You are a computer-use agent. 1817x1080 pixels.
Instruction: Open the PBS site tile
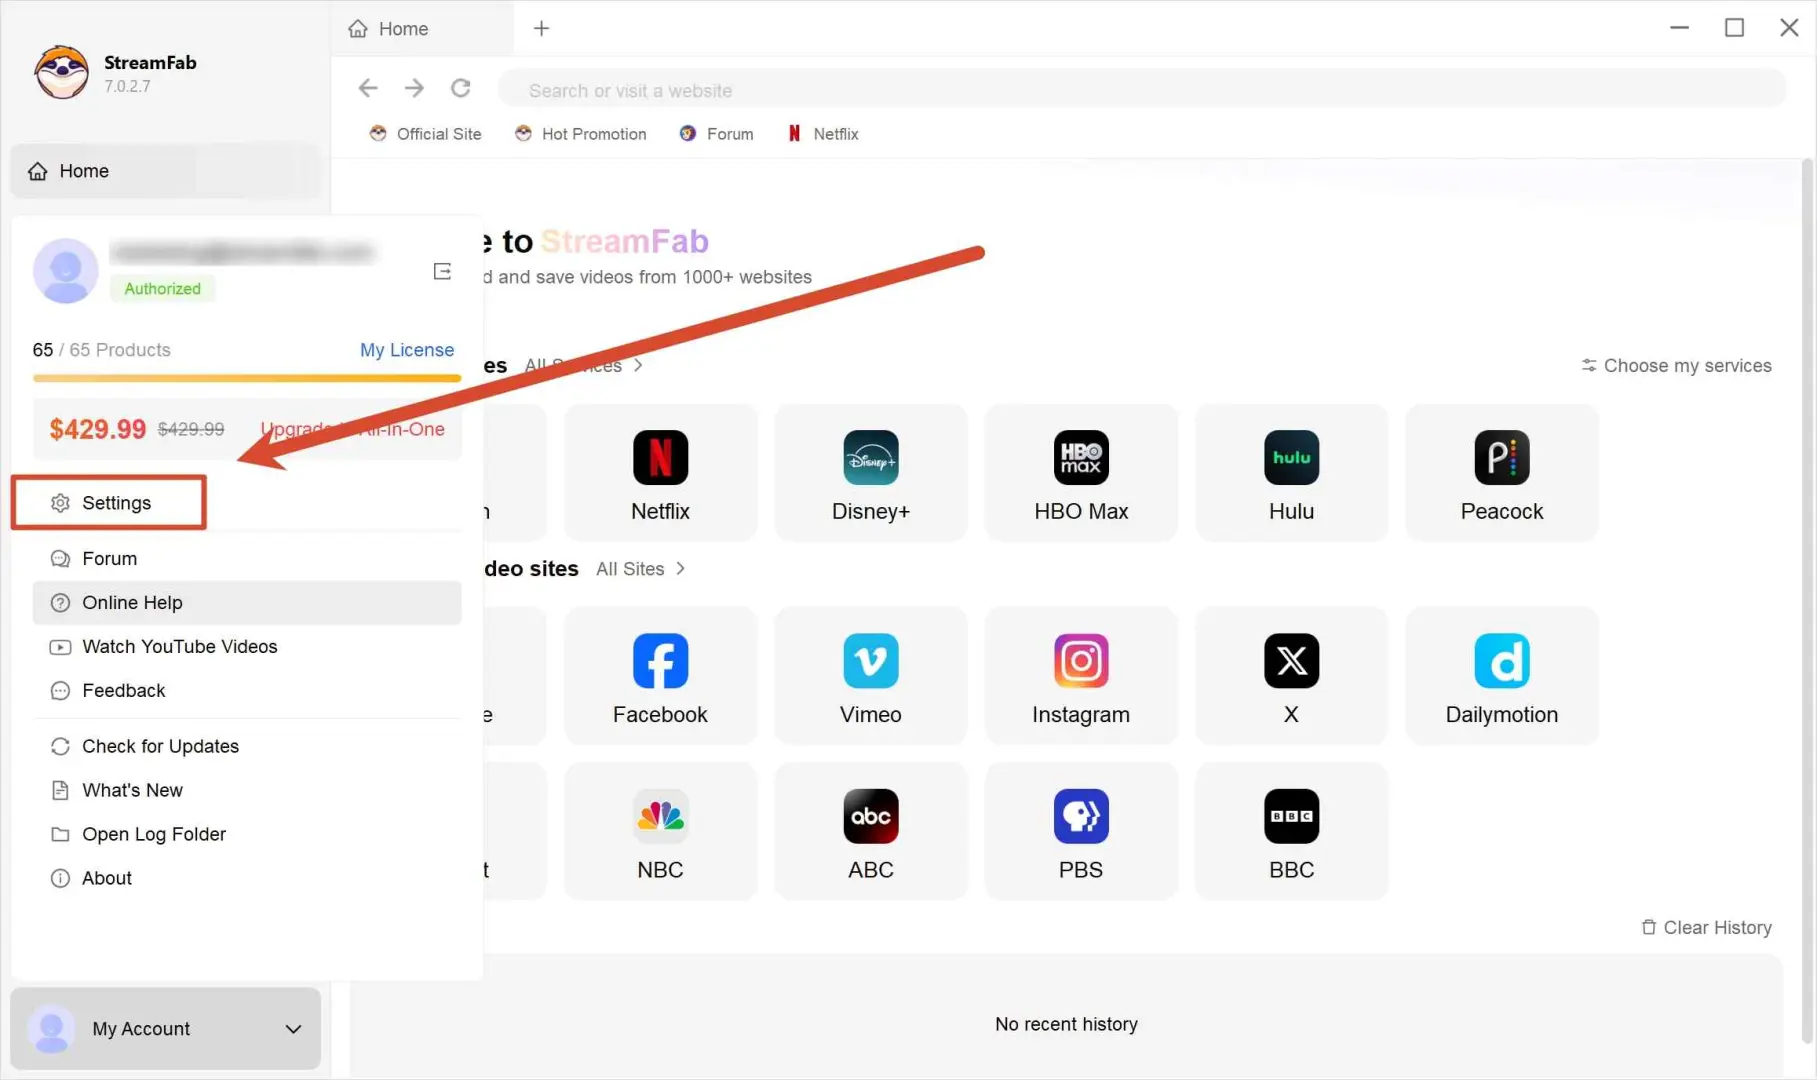coord(1081,831)
